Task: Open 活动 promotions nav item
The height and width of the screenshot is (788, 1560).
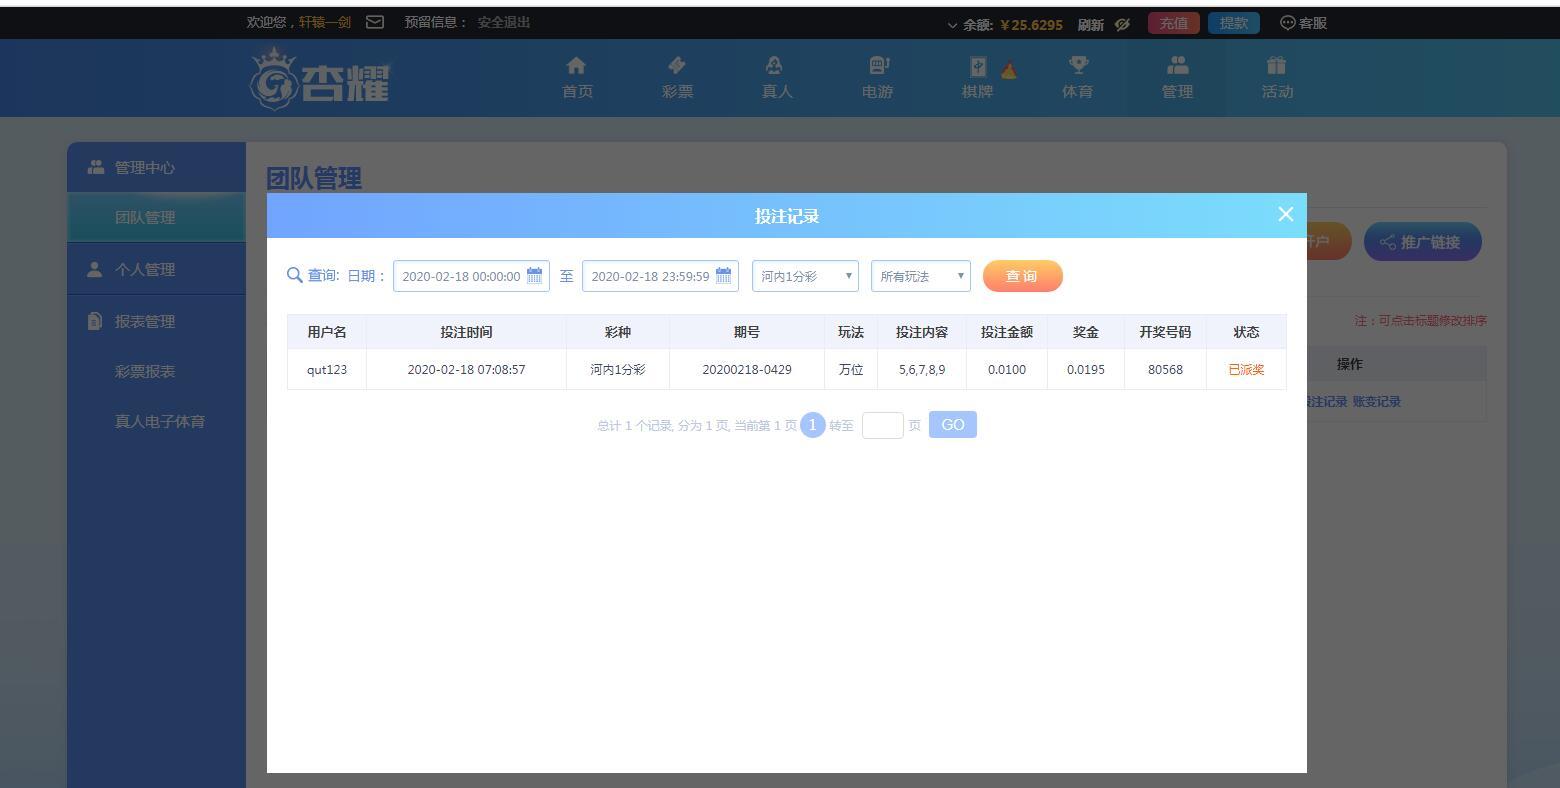Action: tap(1277, 78)
